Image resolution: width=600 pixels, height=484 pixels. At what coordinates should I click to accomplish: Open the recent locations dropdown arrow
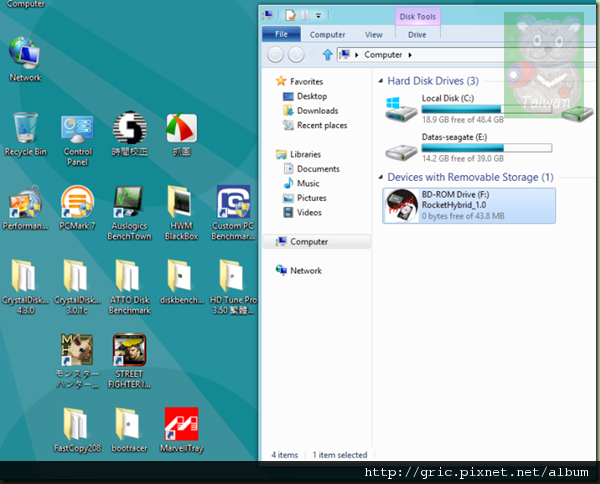pyautogui.click(x=314, y=55)
